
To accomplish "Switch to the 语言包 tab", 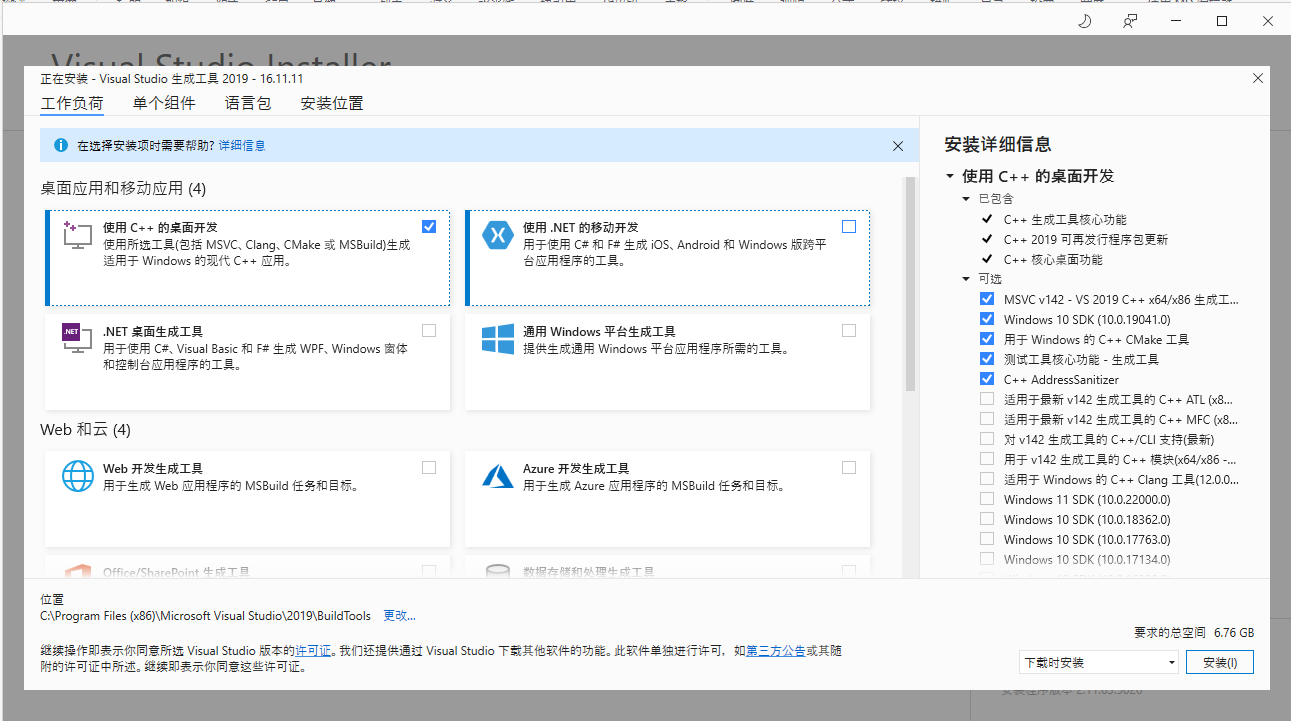I will point(248,103).
